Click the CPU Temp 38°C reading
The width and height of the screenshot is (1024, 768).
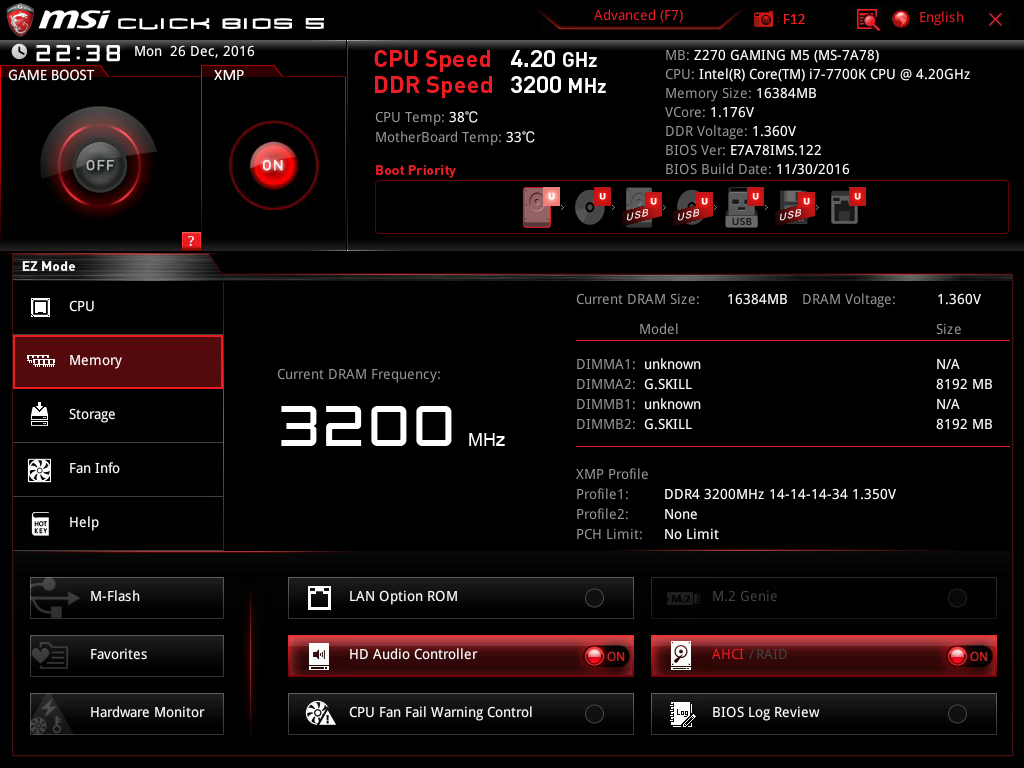(x=426, y=117)
